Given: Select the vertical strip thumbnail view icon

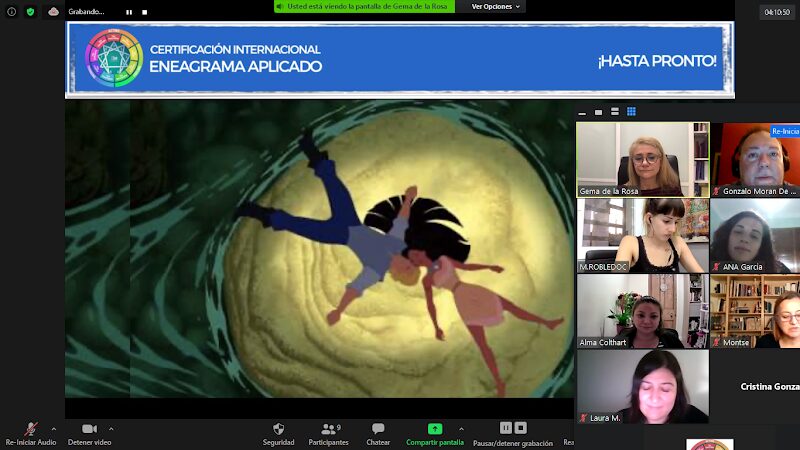Looking at the screenshot, I should (x=615, y=112).
